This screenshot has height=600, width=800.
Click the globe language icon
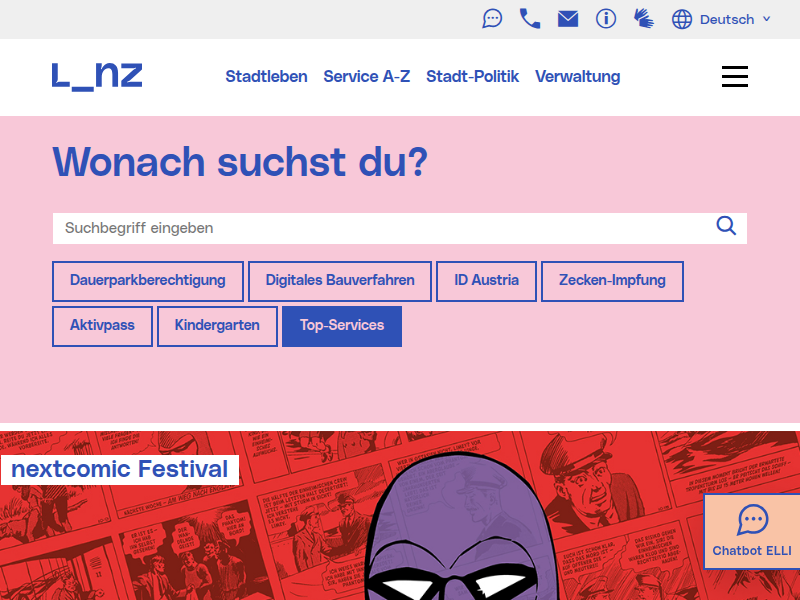click(x=682, y=19)
